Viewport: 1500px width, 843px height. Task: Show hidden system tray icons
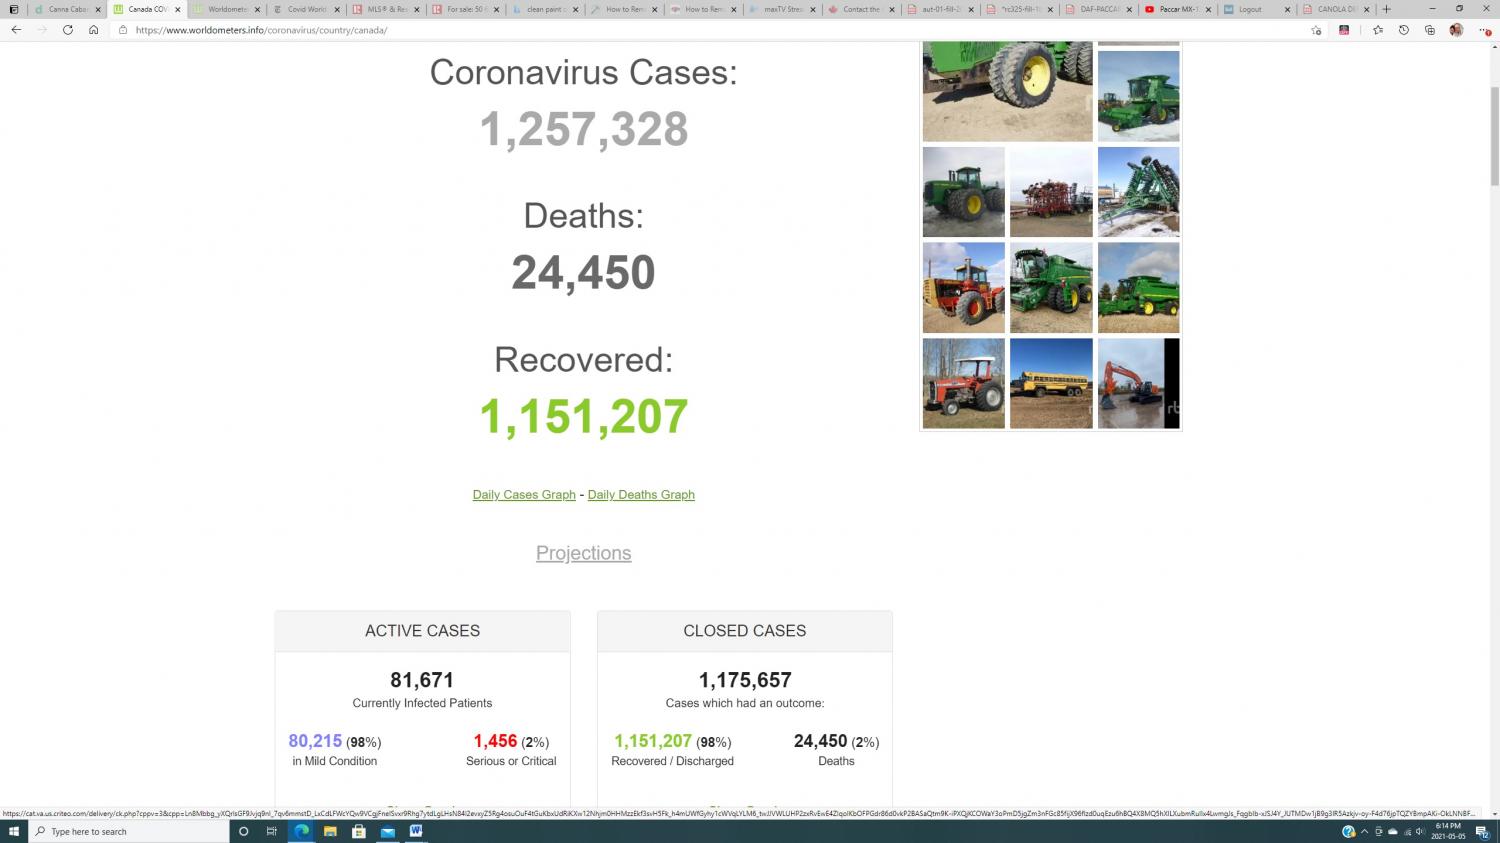(1364, 831)
